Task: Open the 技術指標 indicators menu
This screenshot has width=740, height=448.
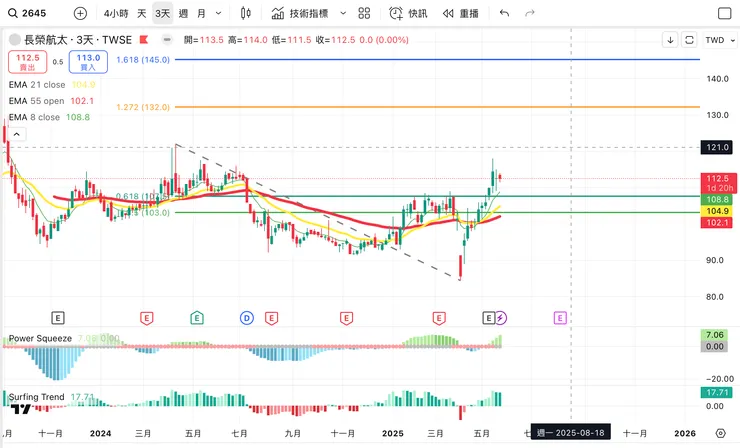Action: 300,13
